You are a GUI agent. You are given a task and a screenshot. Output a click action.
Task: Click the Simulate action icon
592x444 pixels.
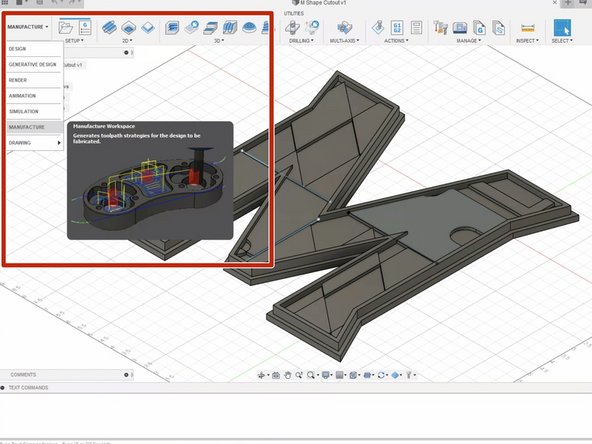tap(378, 28)
